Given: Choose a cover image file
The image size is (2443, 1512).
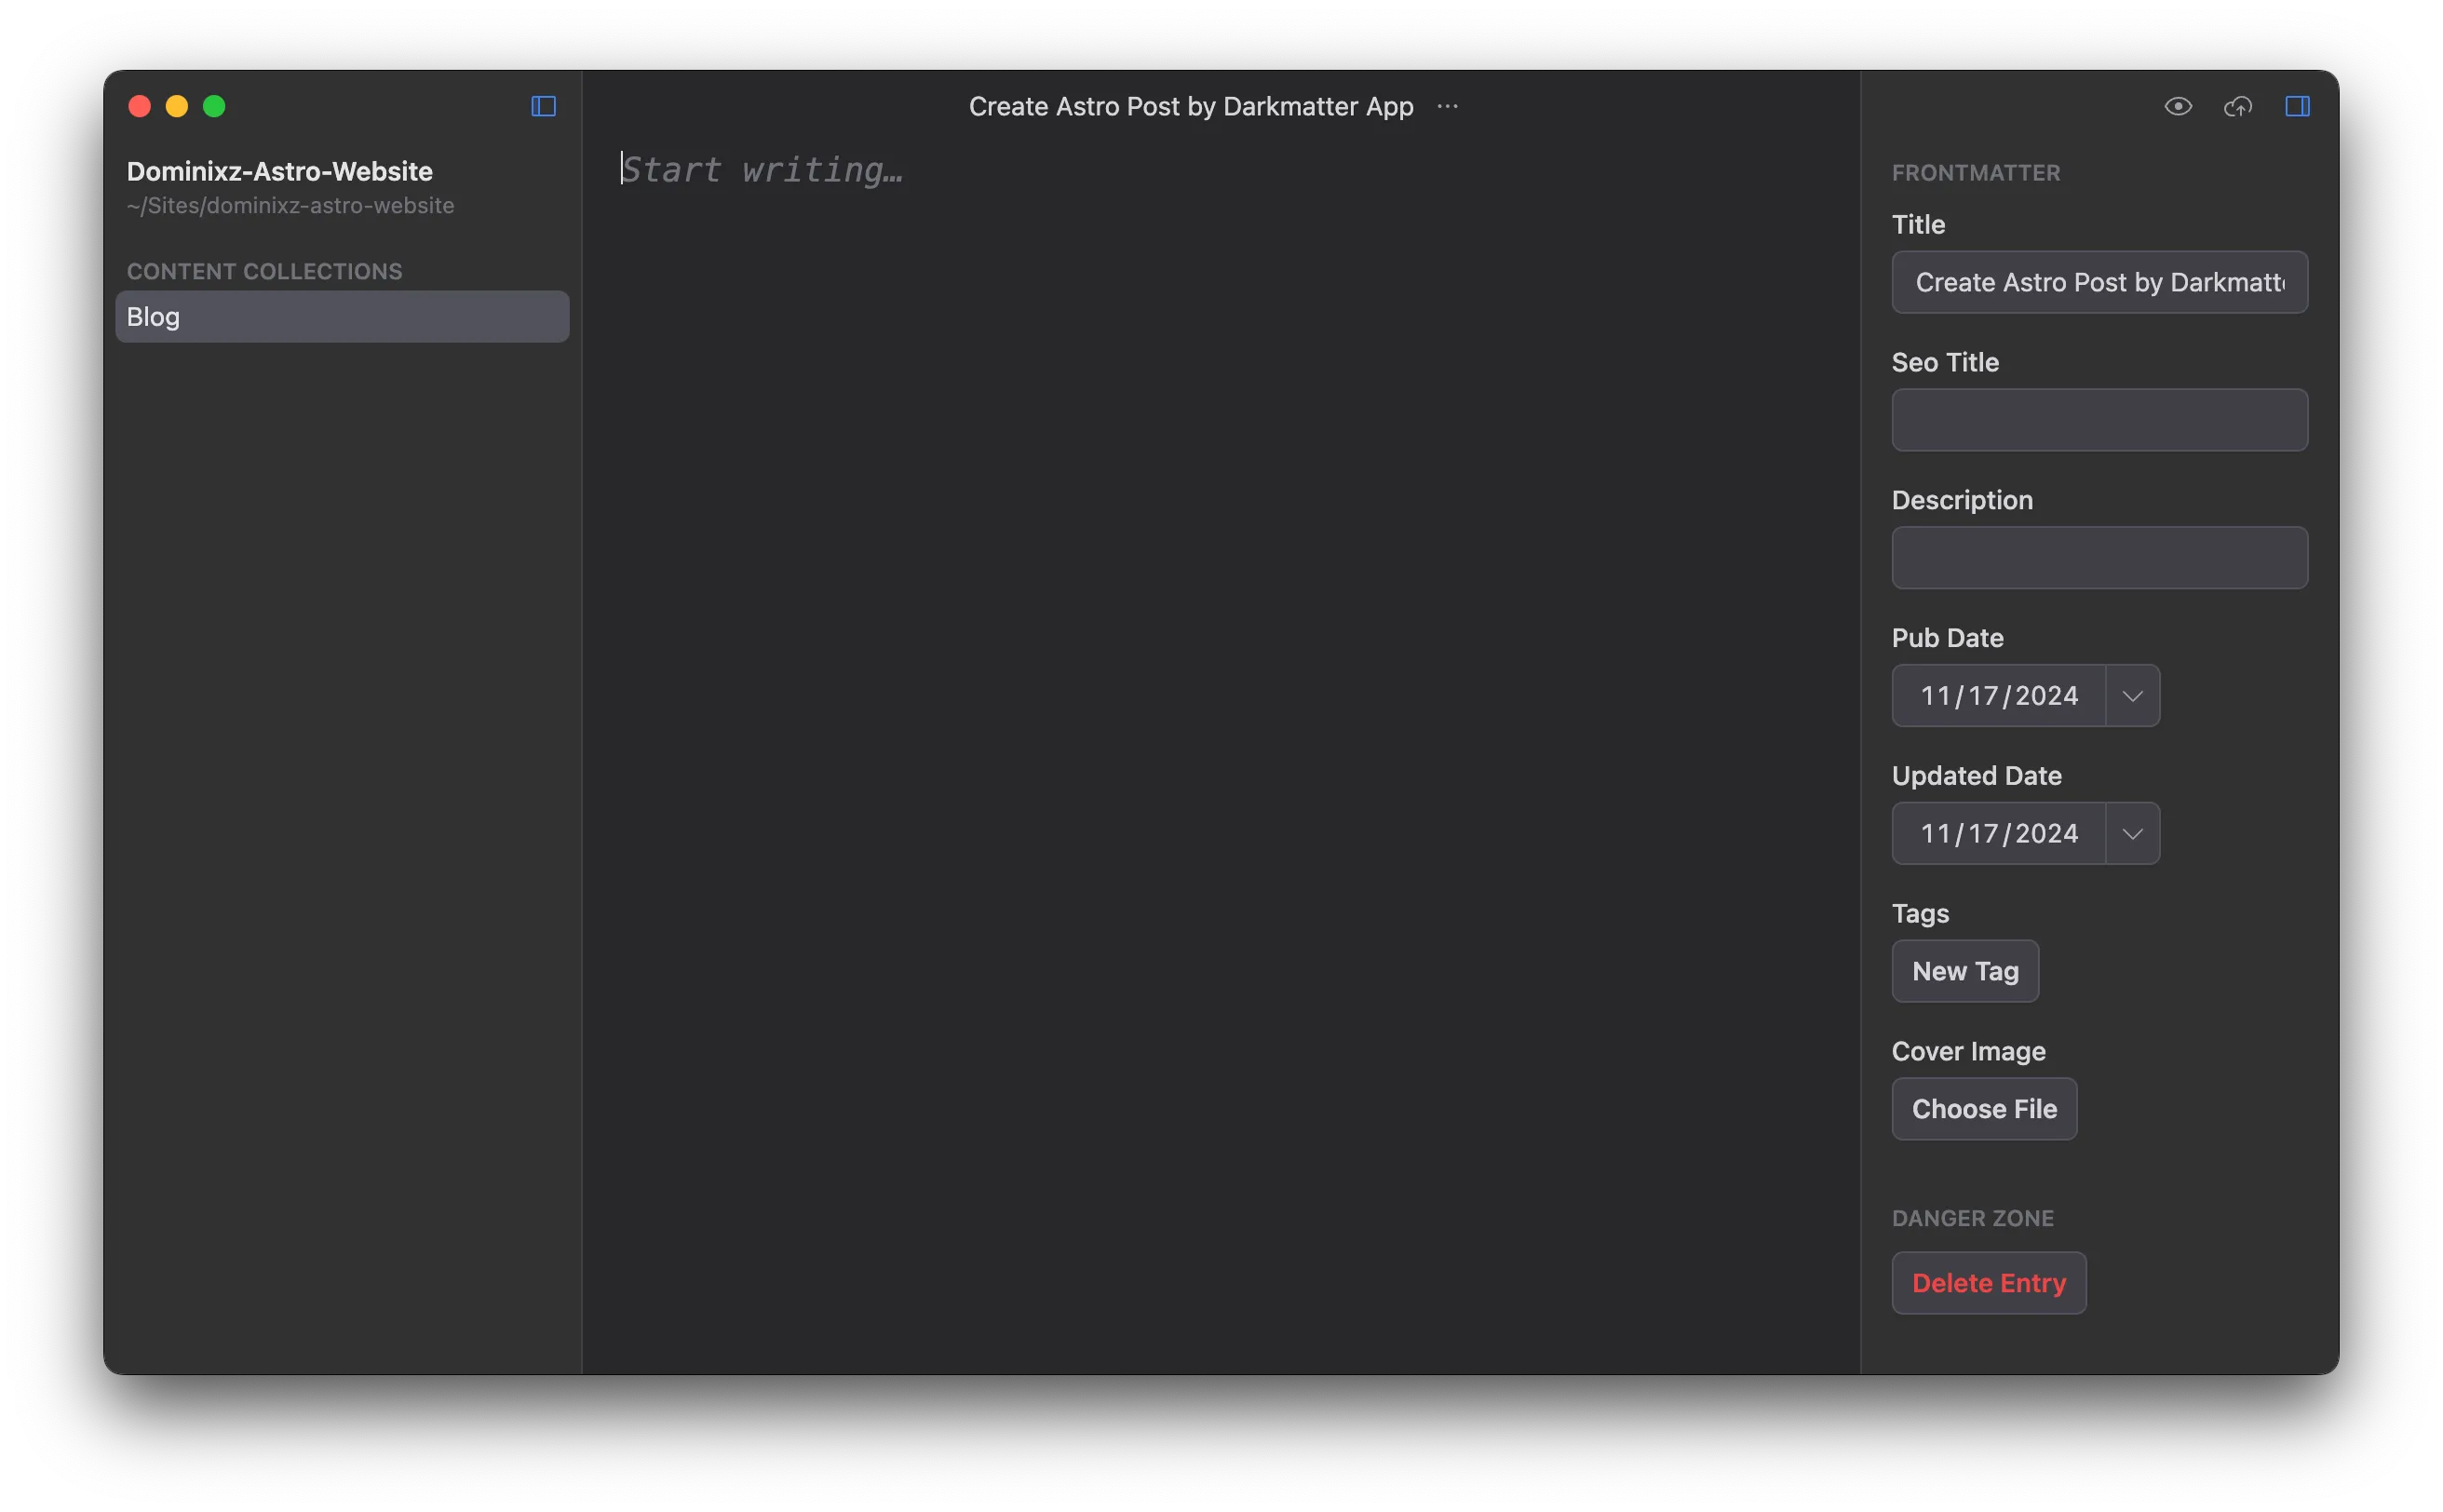Looking at the screenshot, I should (1983, 1108).
